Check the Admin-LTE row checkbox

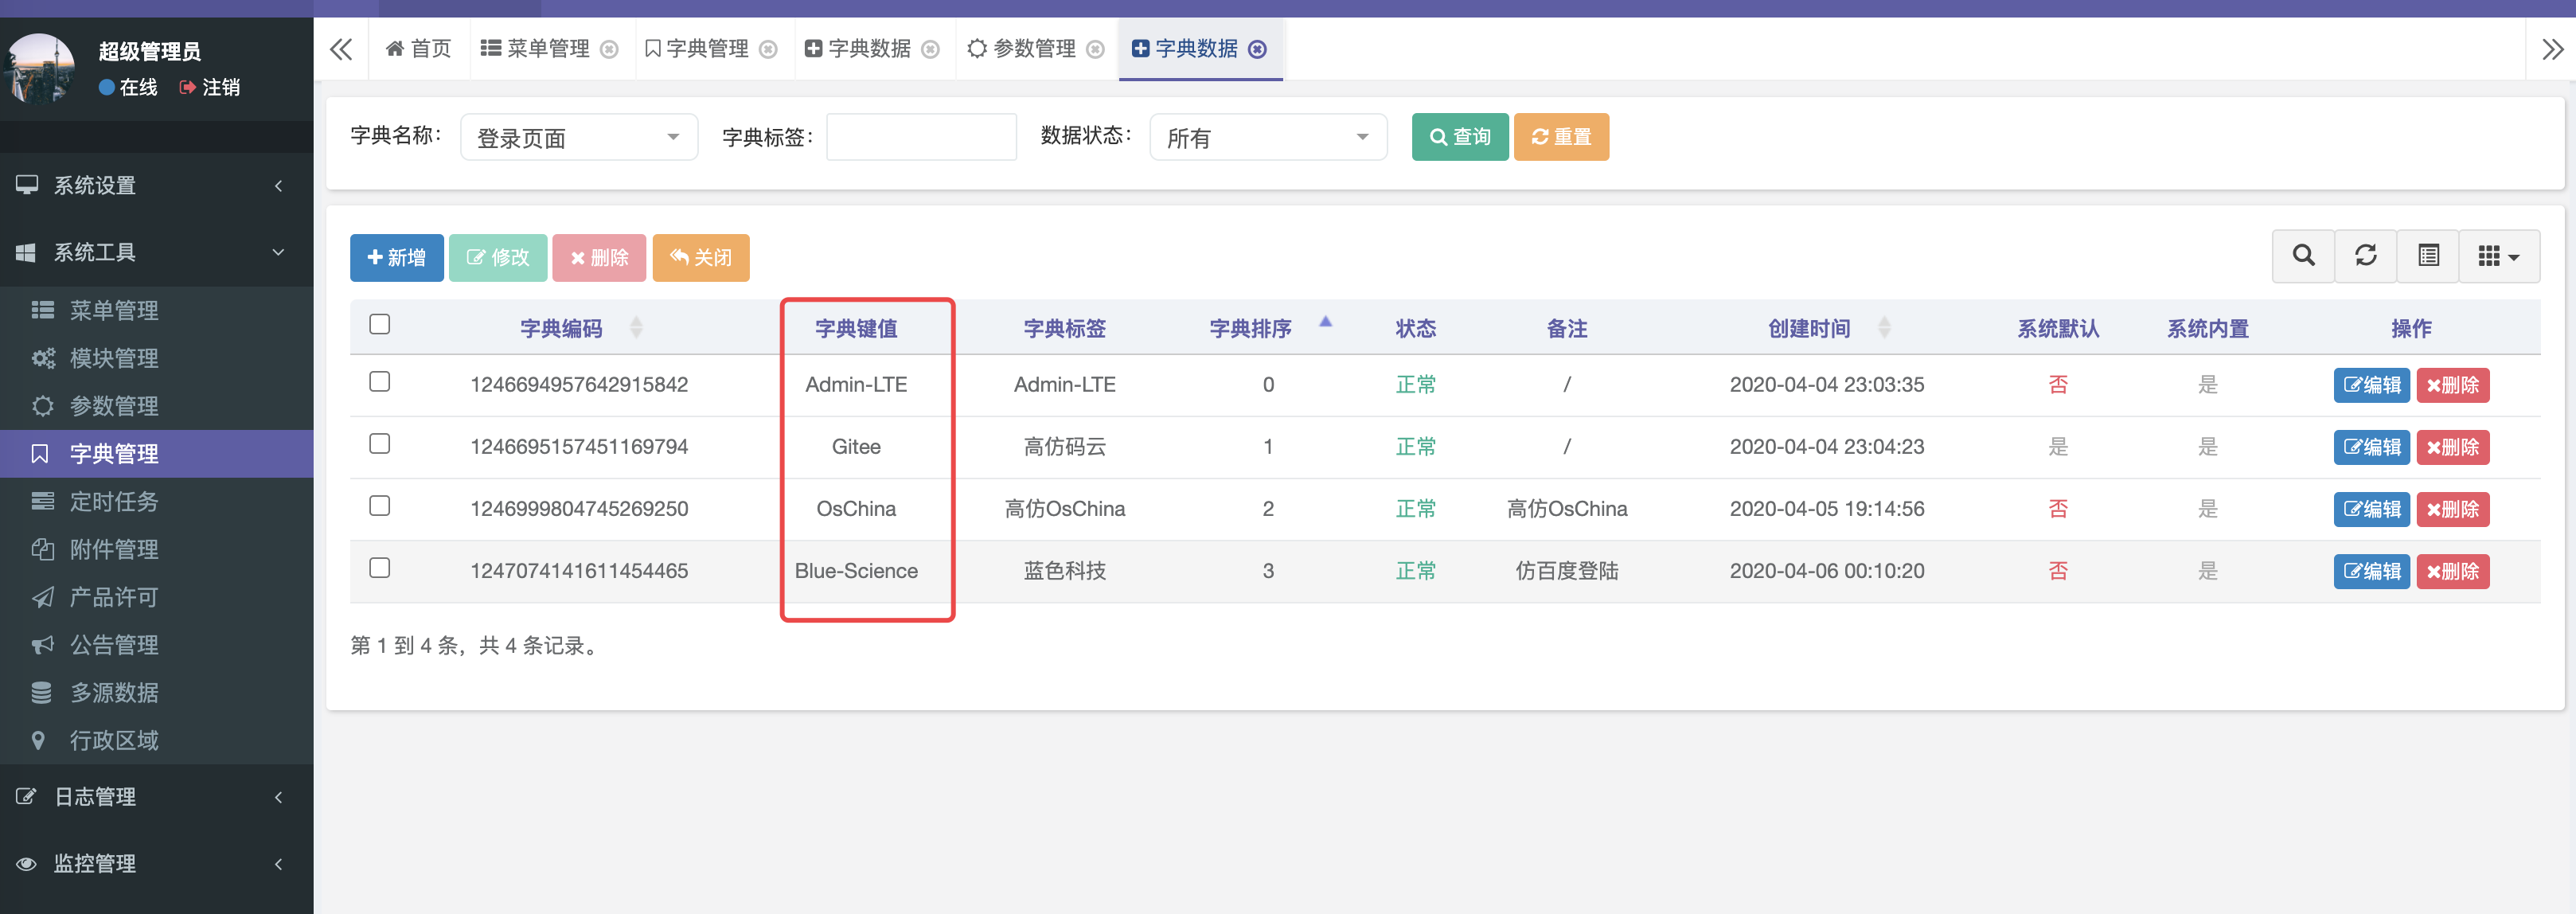click(379, 382)
